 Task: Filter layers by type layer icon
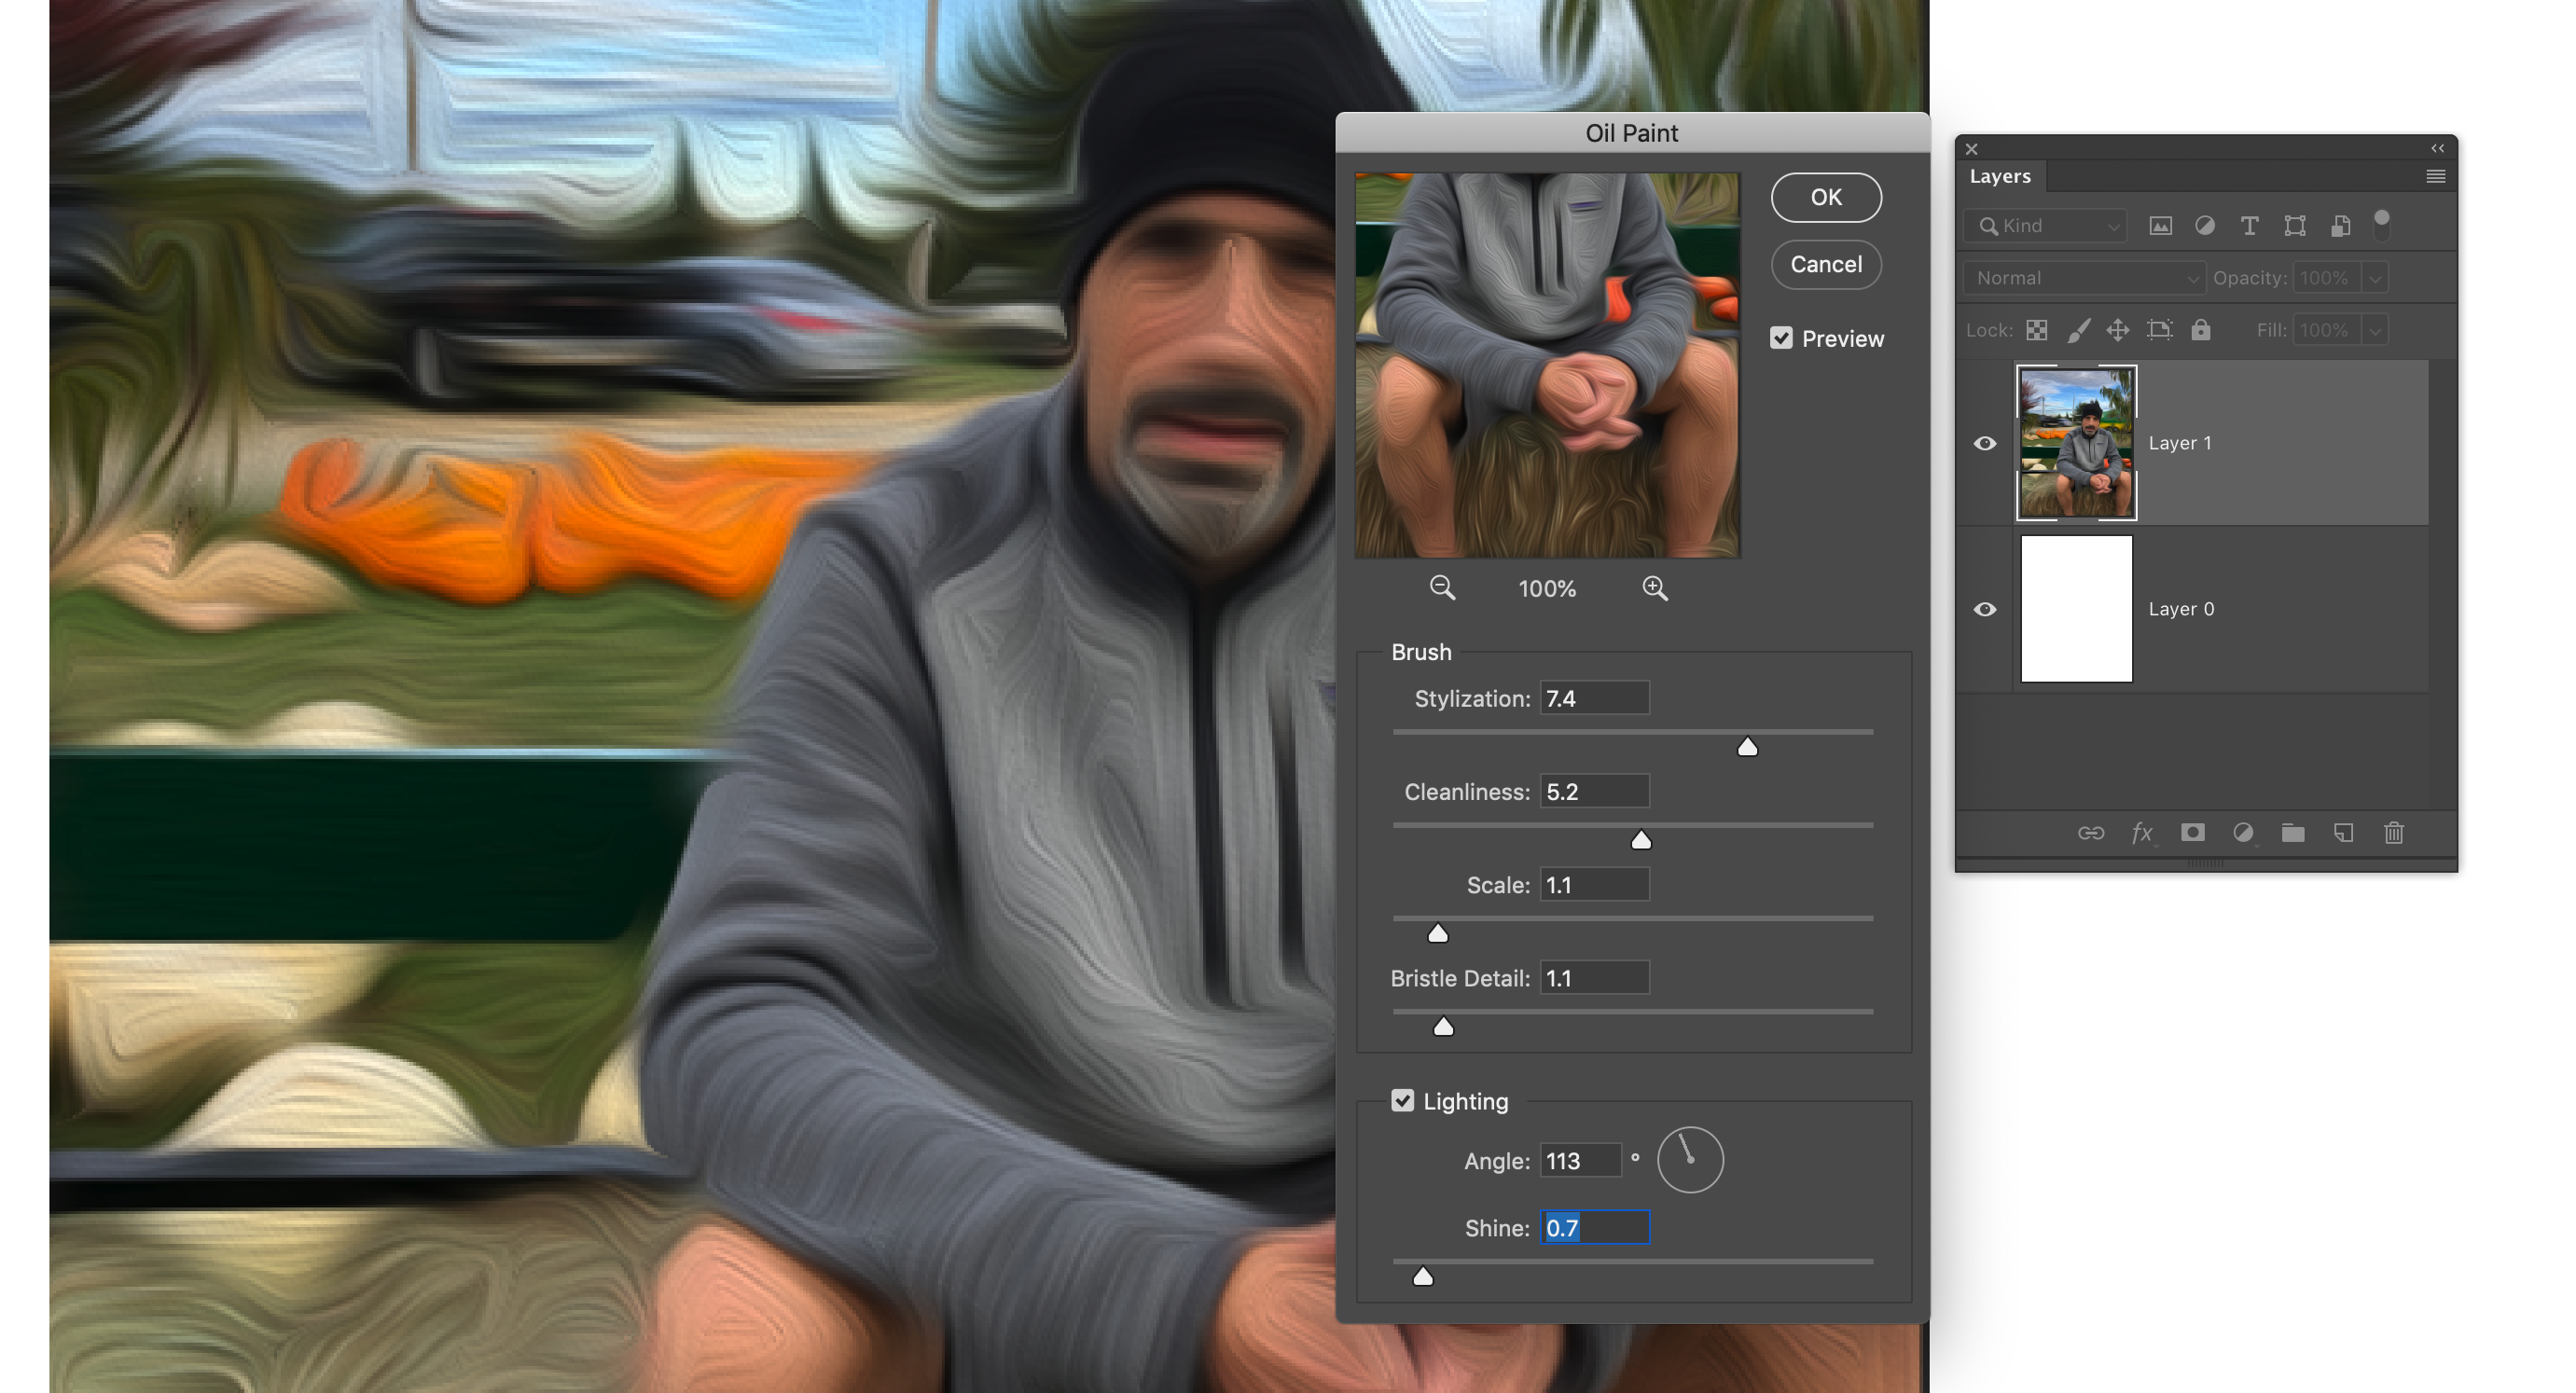coord(2249,226)
